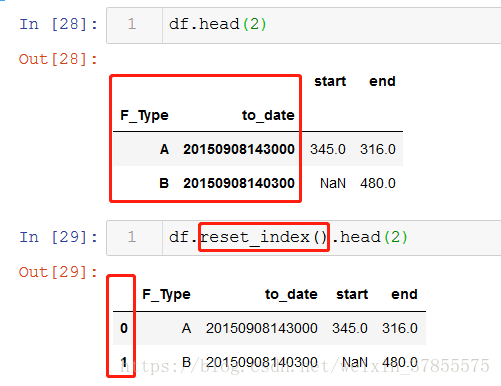Select the In [28]: prompt label
Image resolution: width=501 pixels, height=386 pixels.
pos(58,24)
